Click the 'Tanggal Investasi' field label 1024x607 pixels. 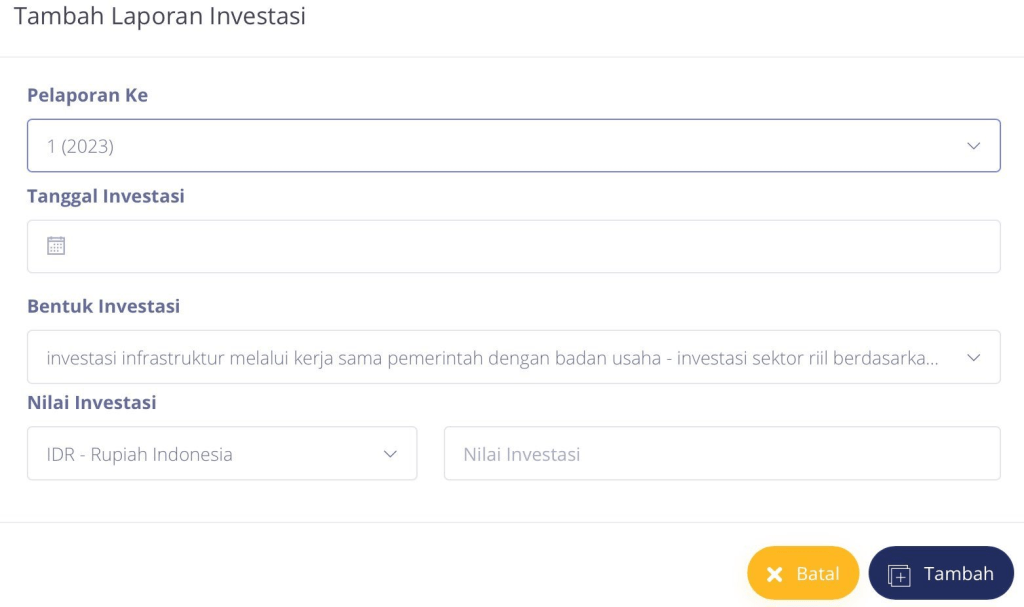point(105,196)
